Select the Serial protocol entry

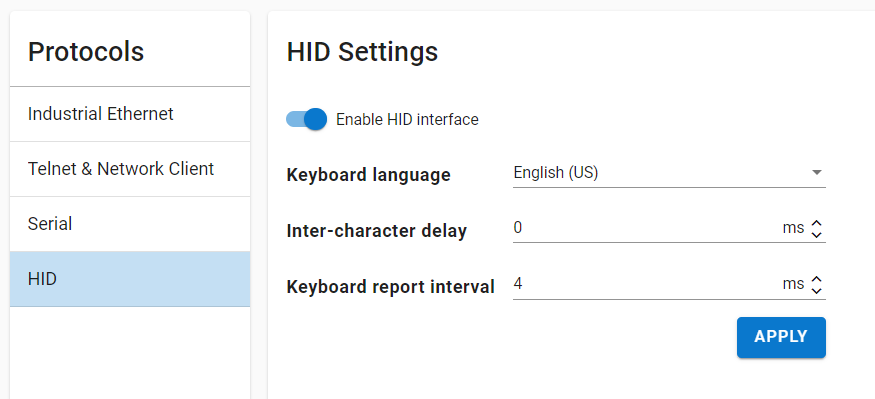point(130,224)
